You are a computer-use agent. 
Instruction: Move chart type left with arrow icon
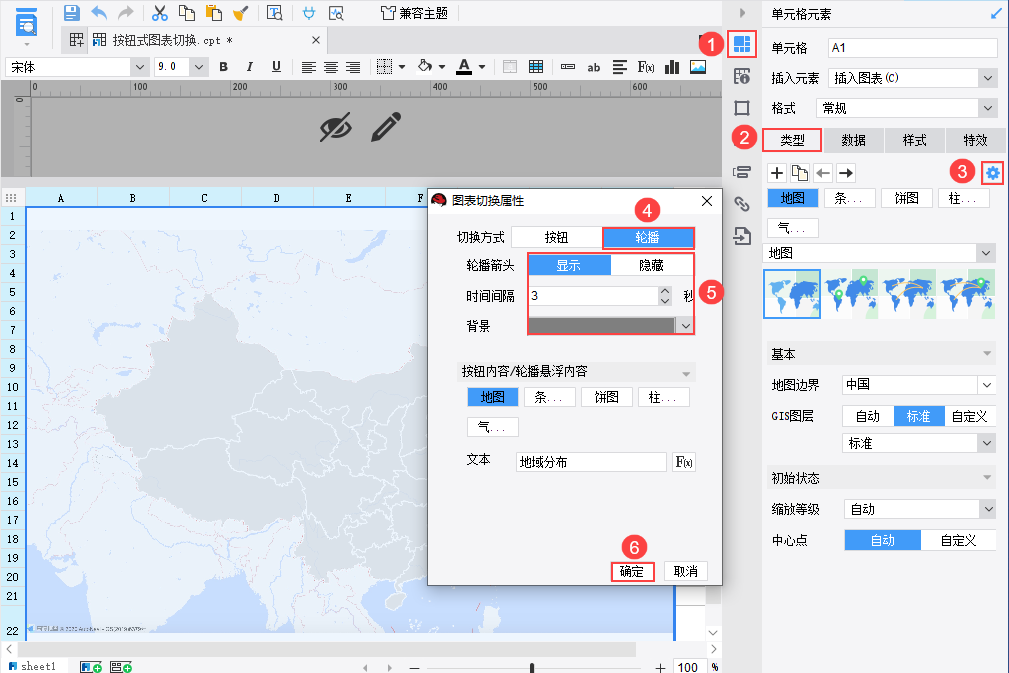823,172
